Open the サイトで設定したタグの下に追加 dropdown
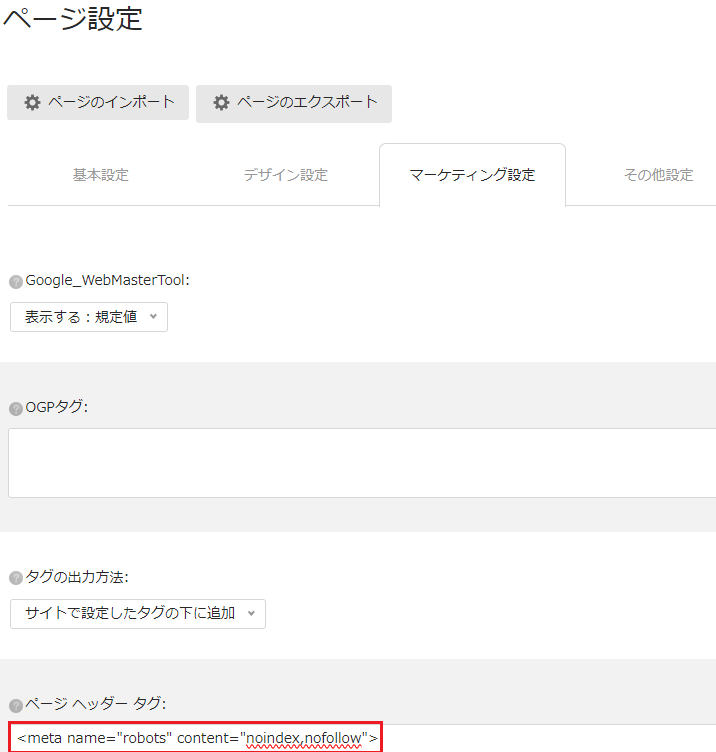The width and height of the screenshot is (716, 752). pos(138,614)
